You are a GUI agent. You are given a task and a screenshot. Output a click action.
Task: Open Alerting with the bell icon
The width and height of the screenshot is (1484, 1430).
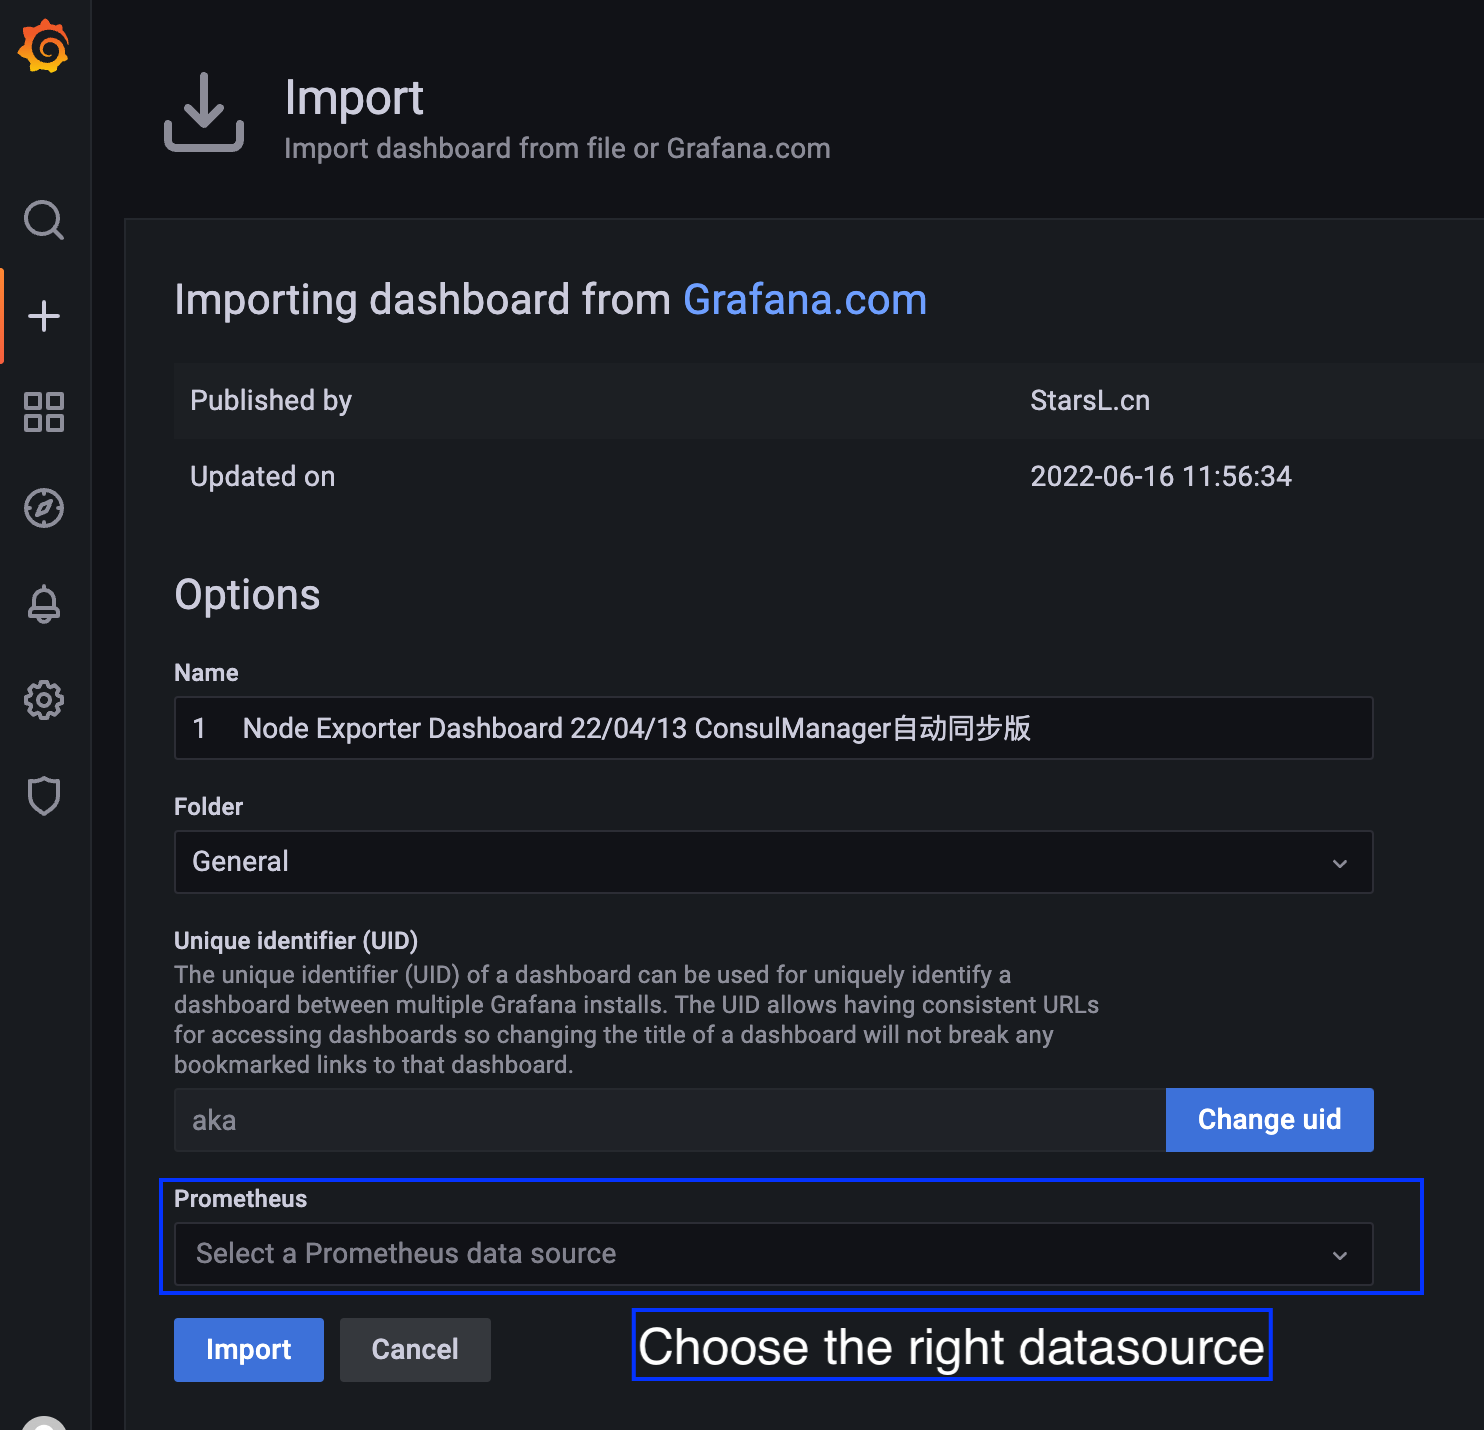[44, 604]
